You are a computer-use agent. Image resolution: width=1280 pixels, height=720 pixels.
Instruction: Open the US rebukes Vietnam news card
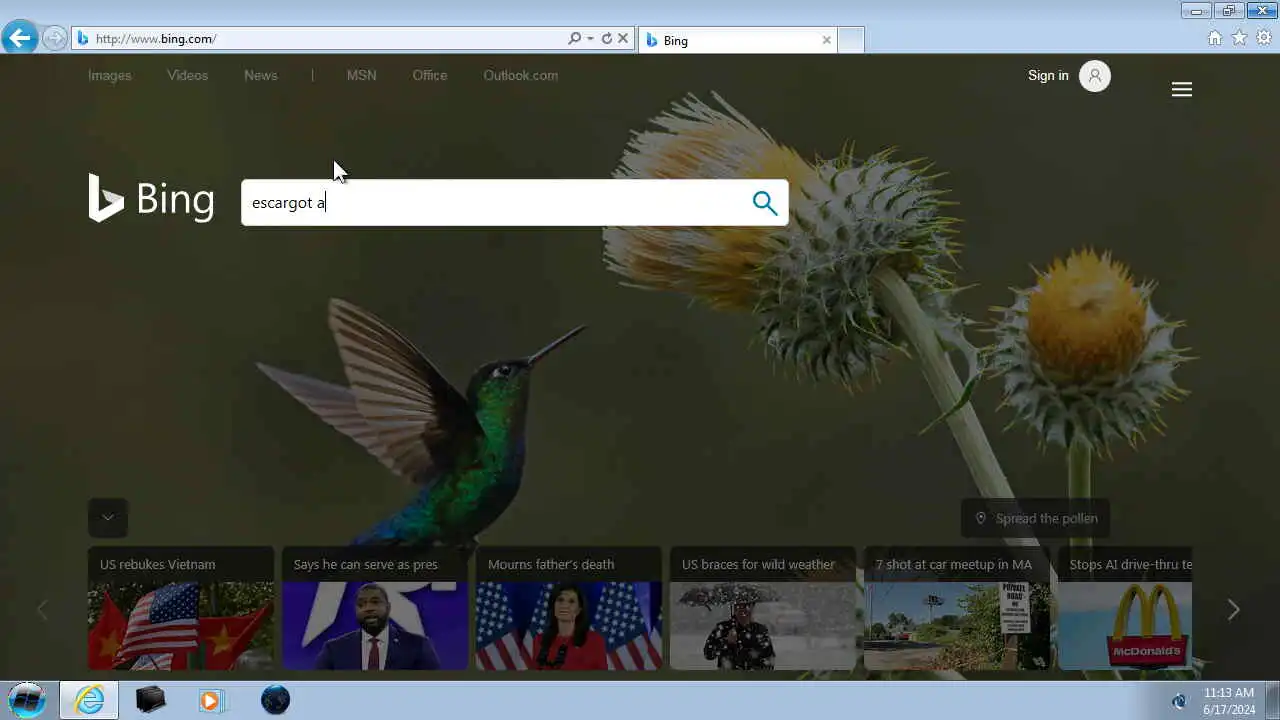[181, 608]
